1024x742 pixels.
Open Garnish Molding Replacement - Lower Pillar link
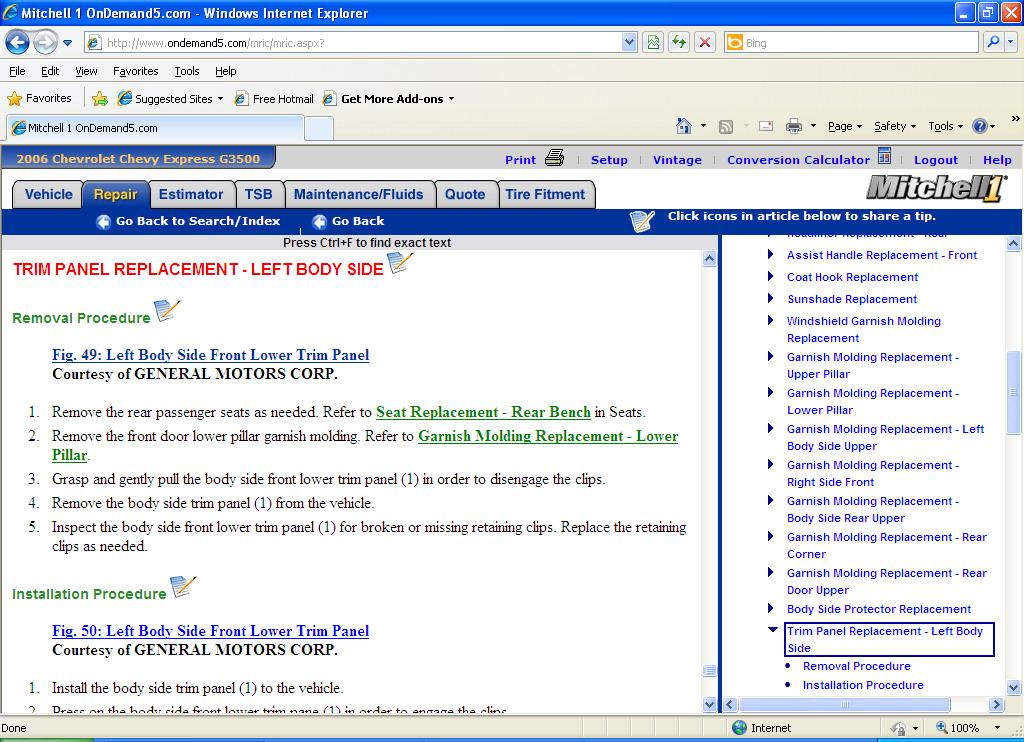(x=548, y=436)
